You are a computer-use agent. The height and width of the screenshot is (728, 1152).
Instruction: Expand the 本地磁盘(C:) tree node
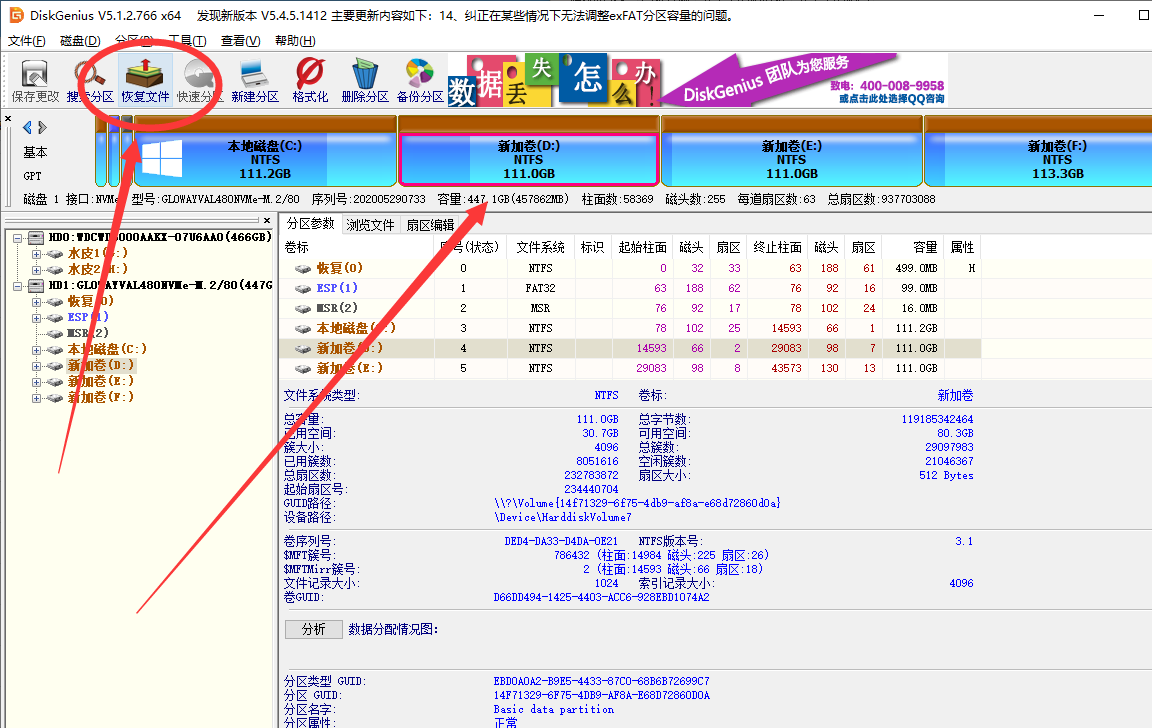pyautogui.click(x=36, y=350)
